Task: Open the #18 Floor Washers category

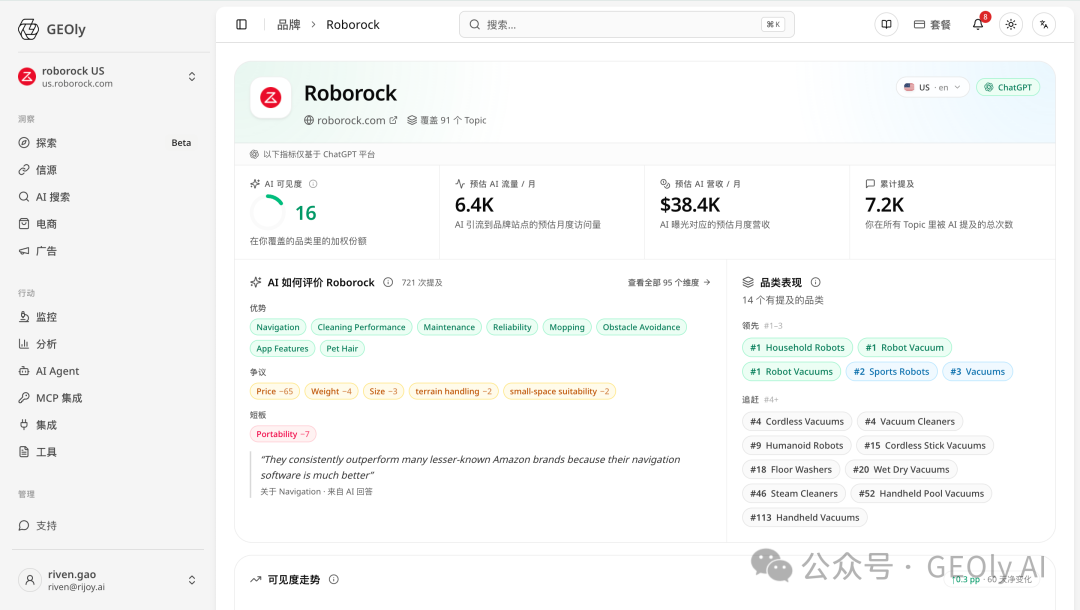Action: pyautogui.click(x=791, y=470)
